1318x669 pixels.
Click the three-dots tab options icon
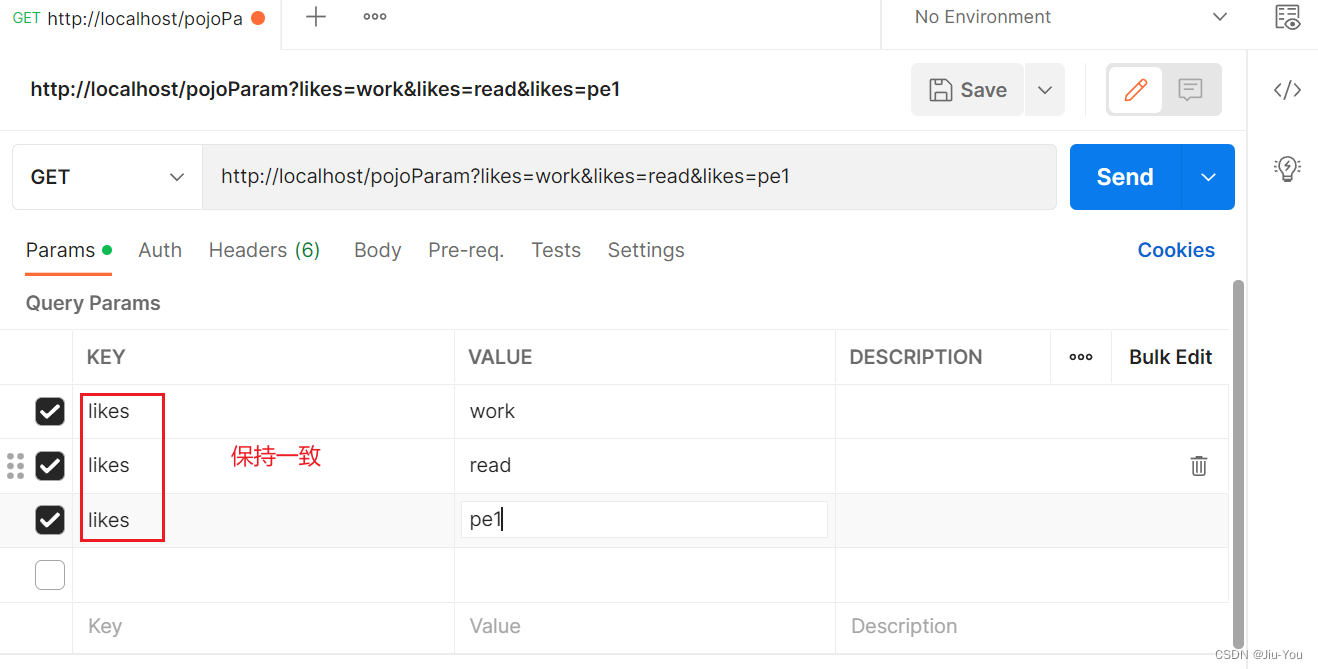point(375,17)
